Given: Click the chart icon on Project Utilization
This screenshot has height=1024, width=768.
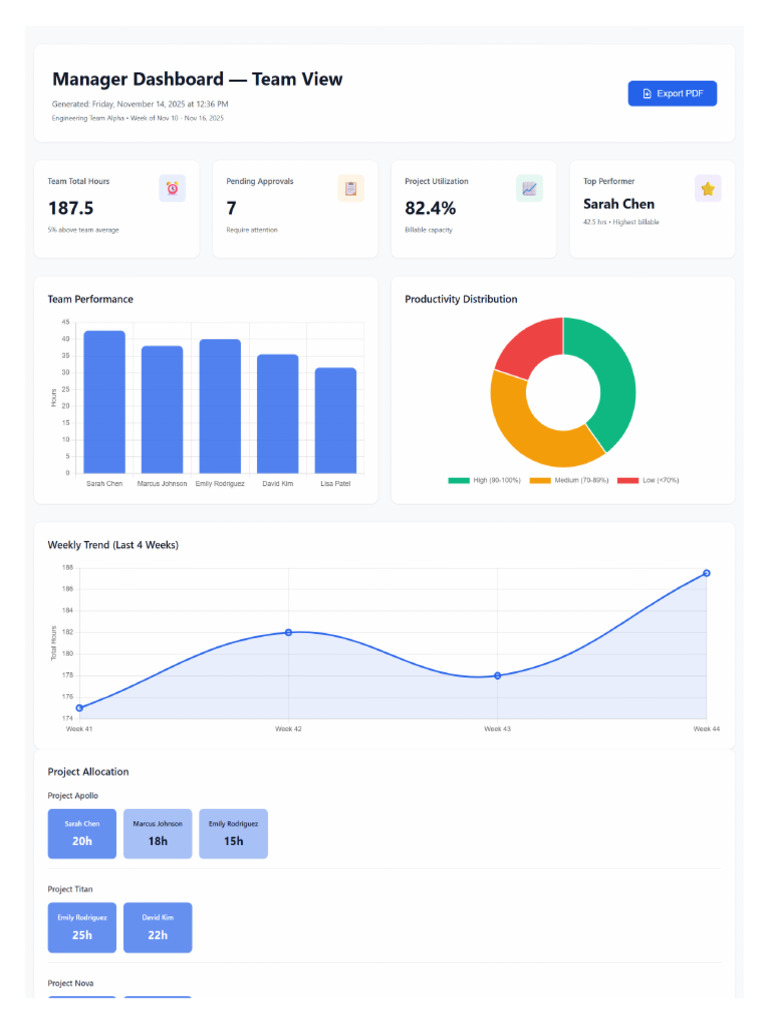Looking at the screenshot, I should 529,189.
